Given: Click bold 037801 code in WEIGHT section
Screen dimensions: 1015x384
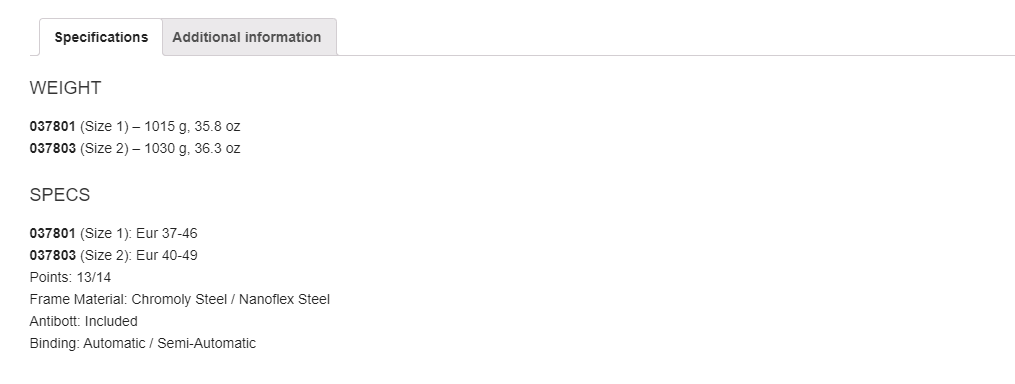Looking at the screenshot, I should coord(52,126).
